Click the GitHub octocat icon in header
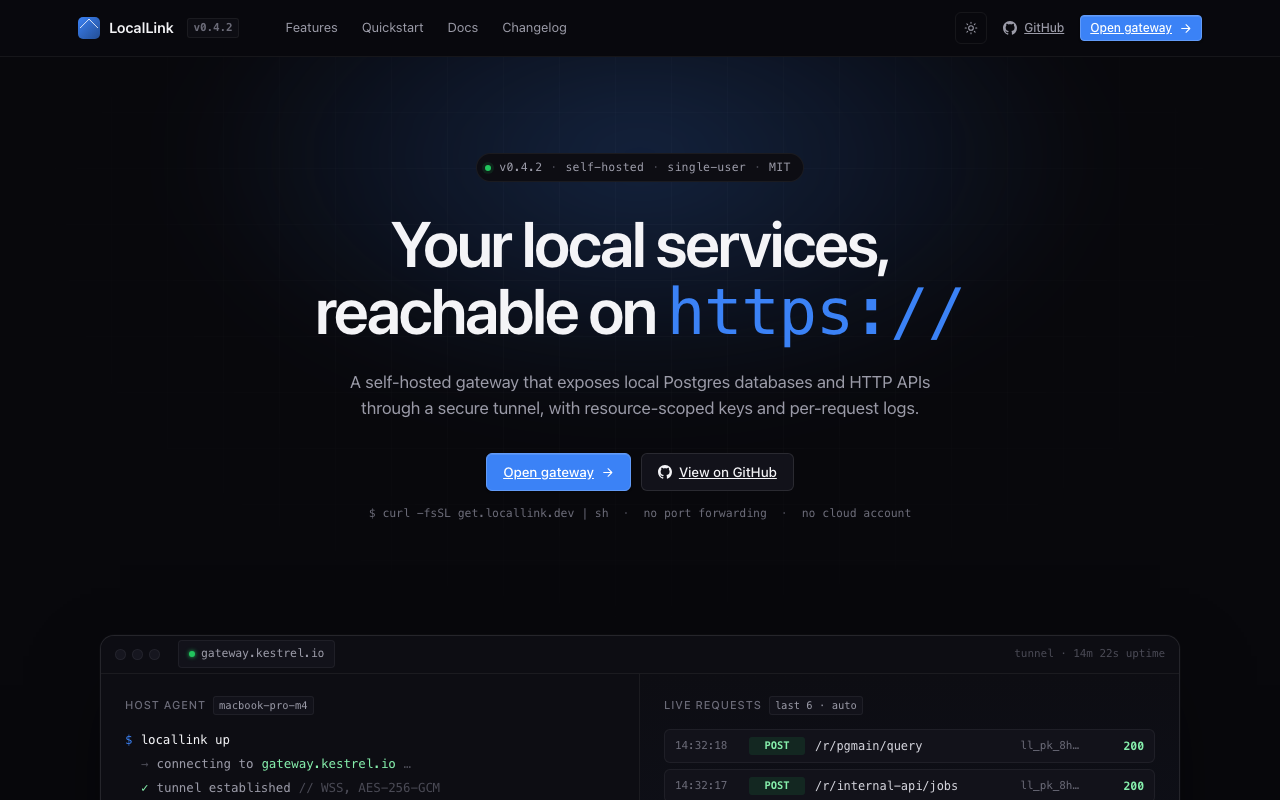 [1010, 28]
